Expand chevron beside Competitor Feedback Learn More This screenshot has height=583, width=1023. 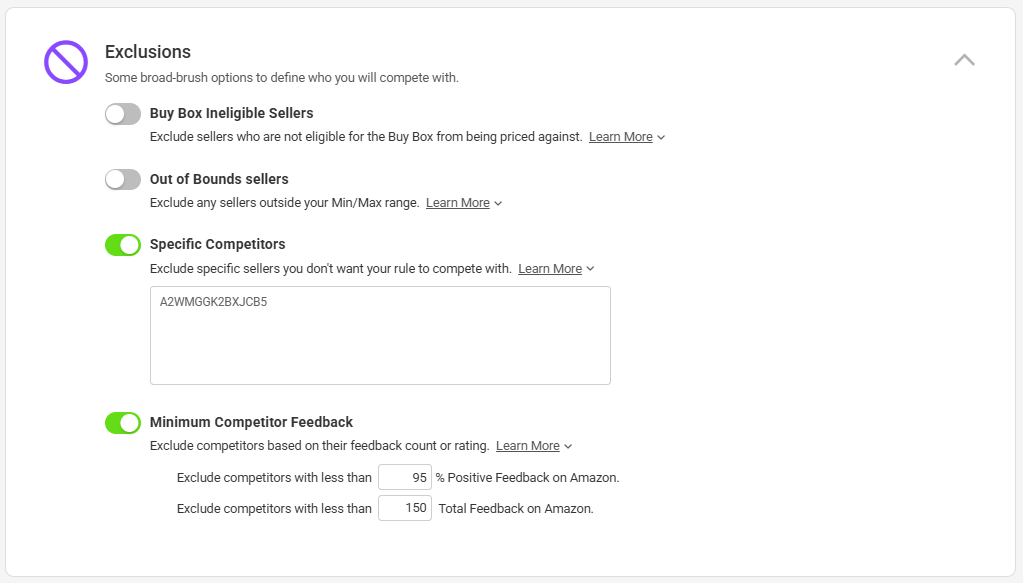[569, 447]
